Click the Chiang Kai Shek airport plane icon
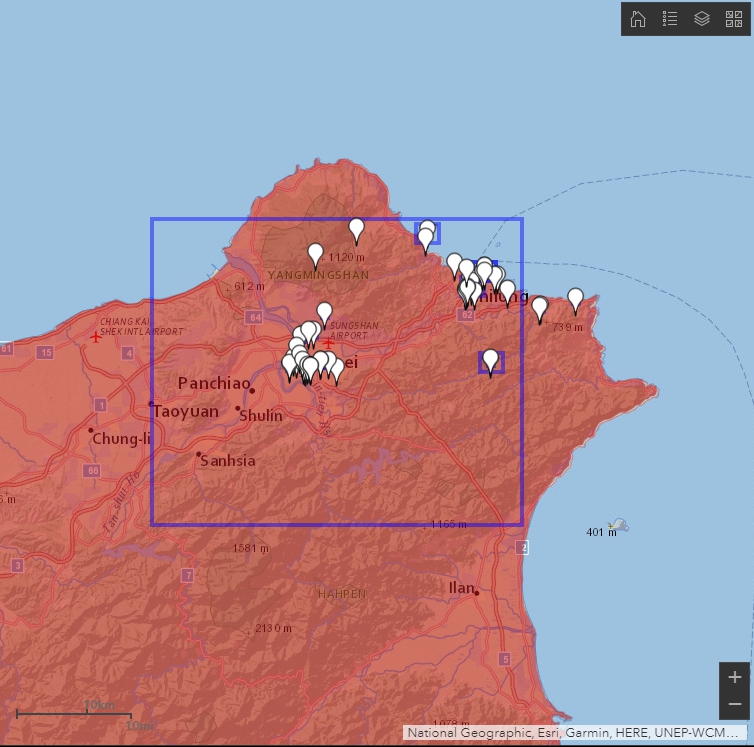754x747 pixels. pyautogui.click(x=96, y=337)
